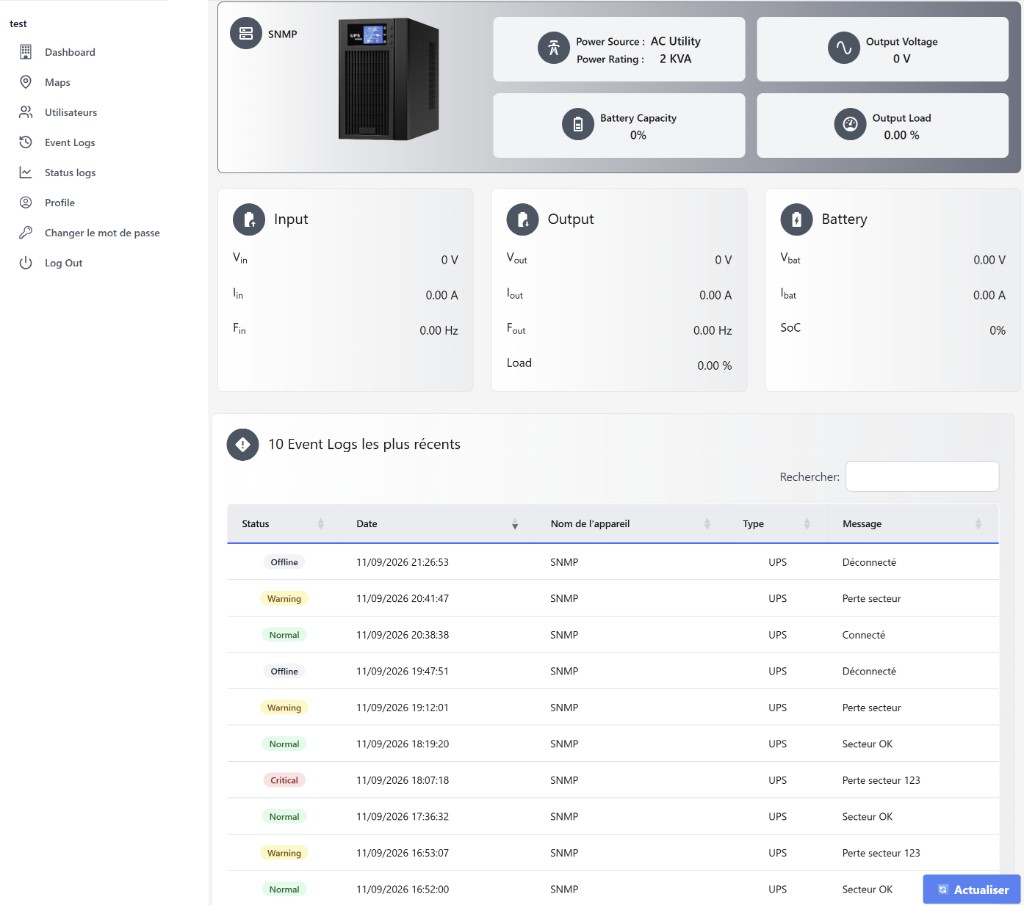This screenshot has height=905, width=1024.
Task: Click the Maps location pin icon
Action: 25,82
